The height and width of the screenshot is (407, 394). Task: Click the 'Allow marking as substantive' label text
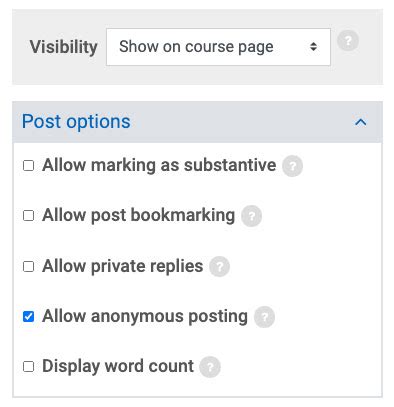[159, 165]
